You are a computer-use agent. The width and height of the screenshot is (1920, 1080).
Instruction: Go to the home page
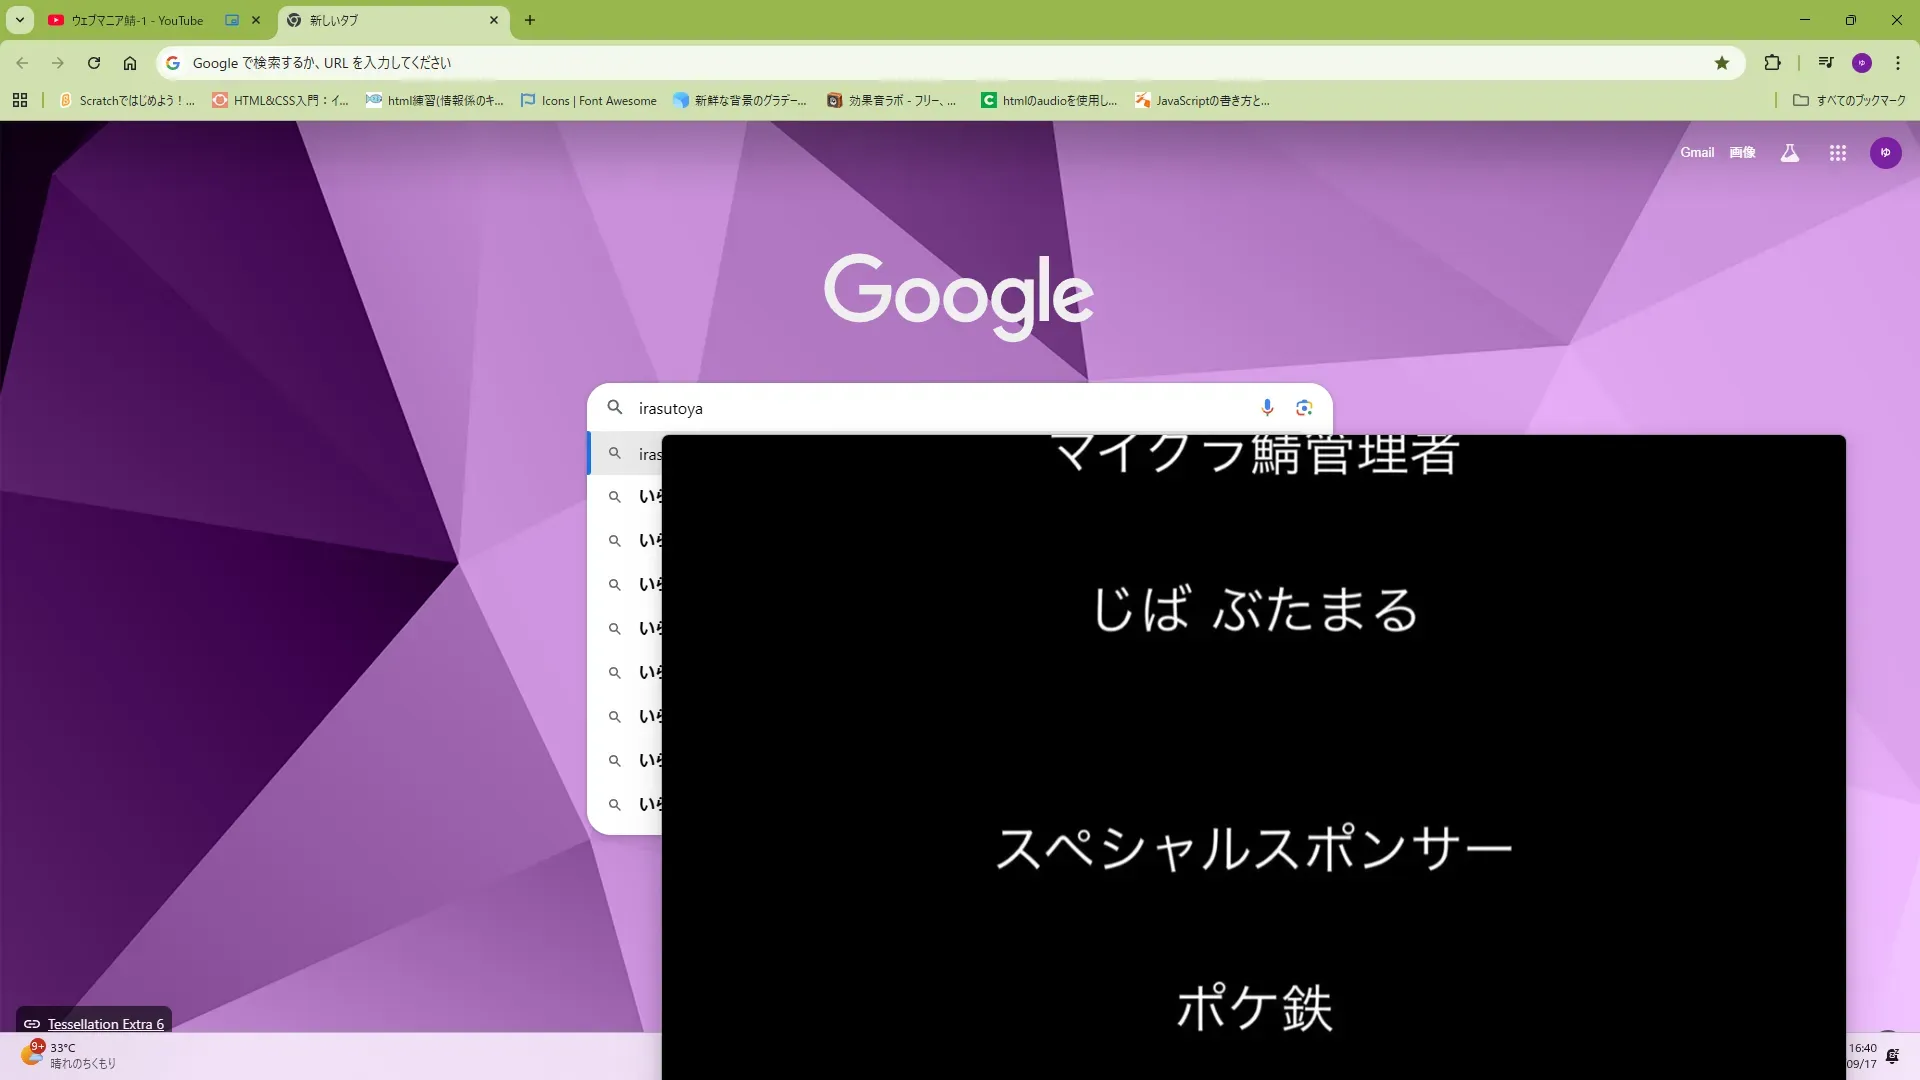point(130,63)
